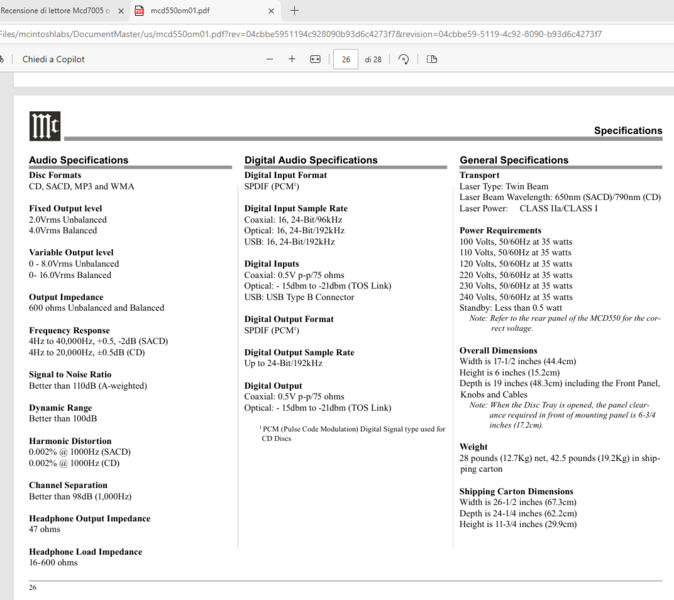Viewport: 674px width, 600px height.
Task: Click the Chiedi a Copilot button
Action: (53, 59)
